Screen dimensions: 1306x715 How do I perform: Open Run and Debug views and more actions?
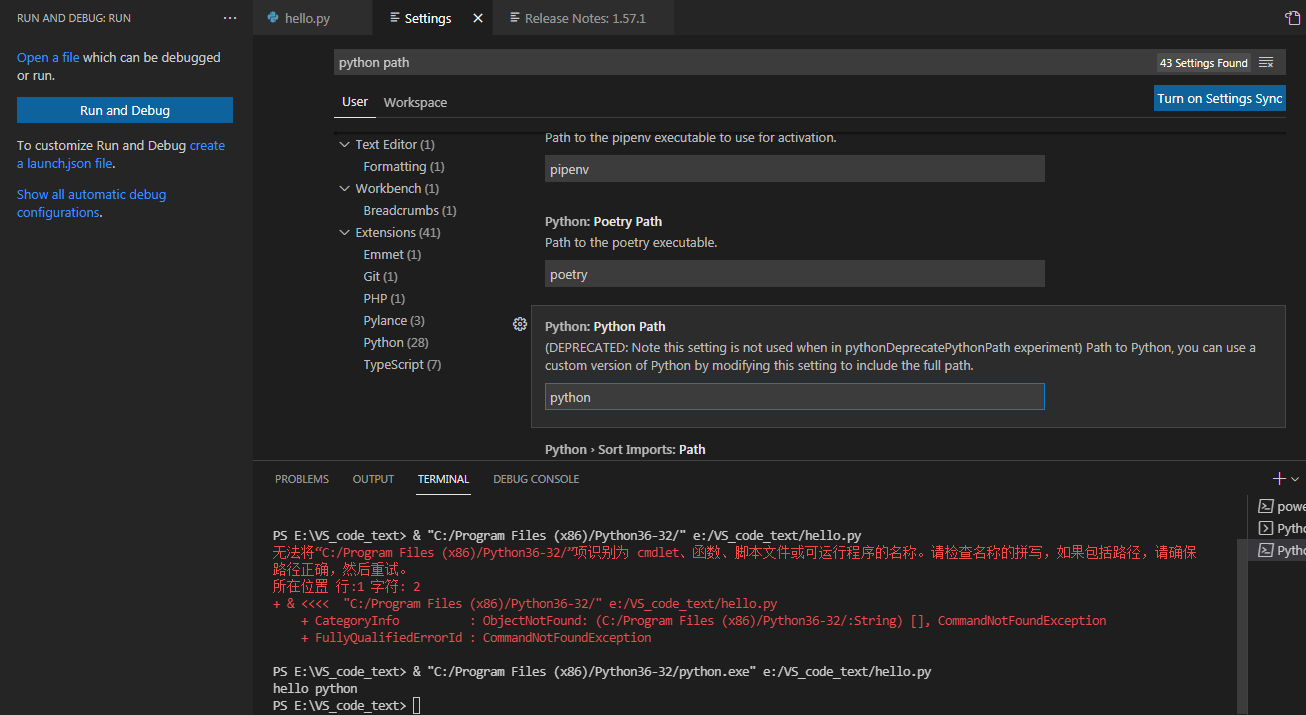[x=230, y=18]
